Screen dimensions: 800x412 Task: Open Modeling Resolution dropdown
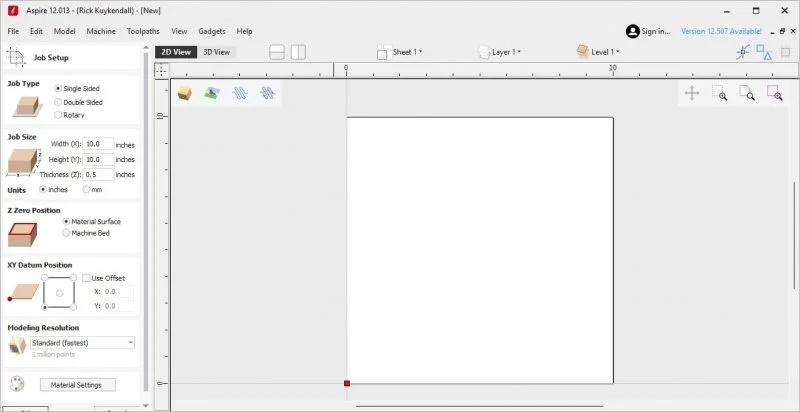(x=83, y=343)
